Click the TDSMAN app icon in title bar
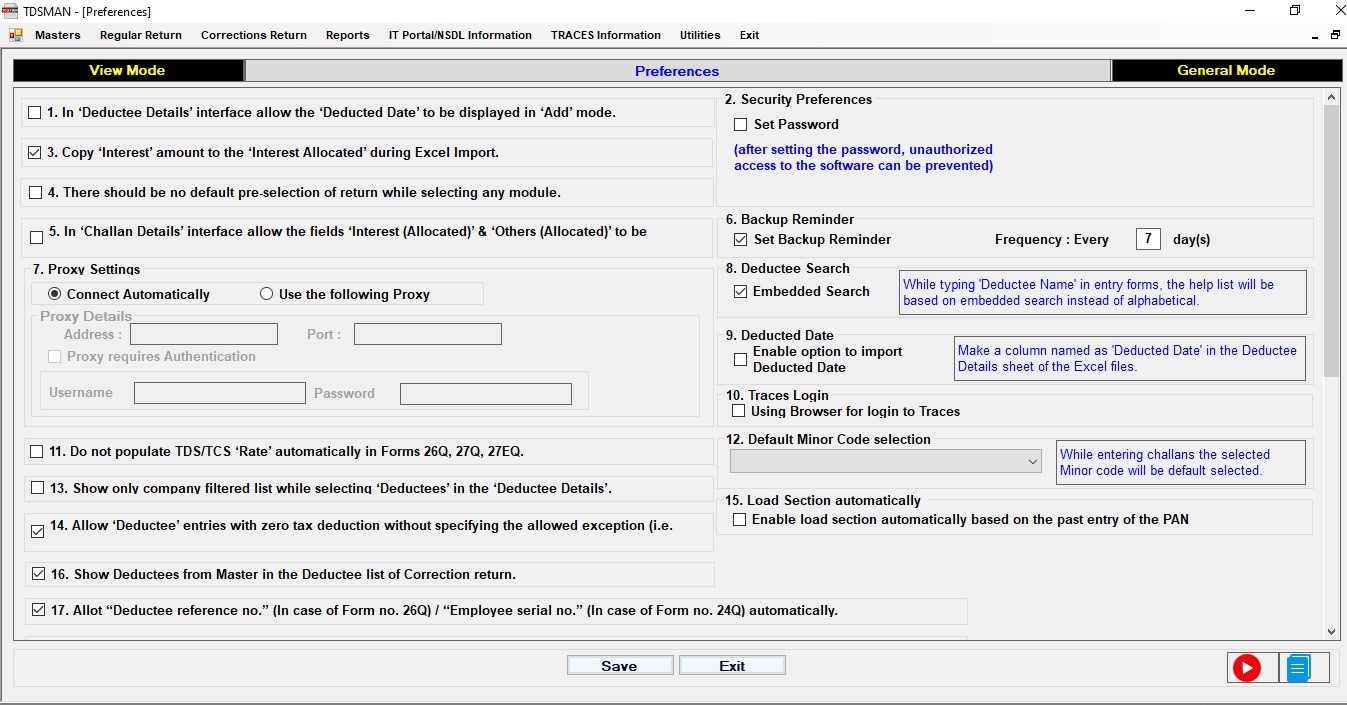The image size is (1347, 705). (x=11, y=11)
